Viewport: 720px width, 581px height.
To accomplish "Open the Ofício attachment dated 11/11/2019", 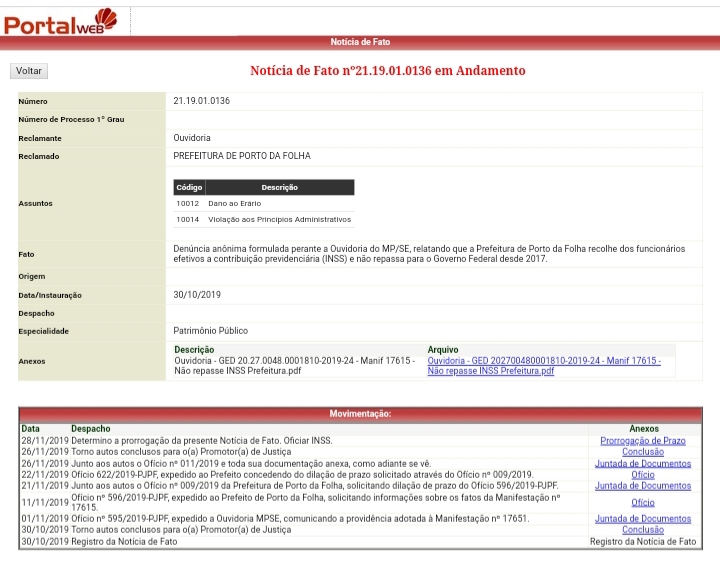I will click(642, 502).
